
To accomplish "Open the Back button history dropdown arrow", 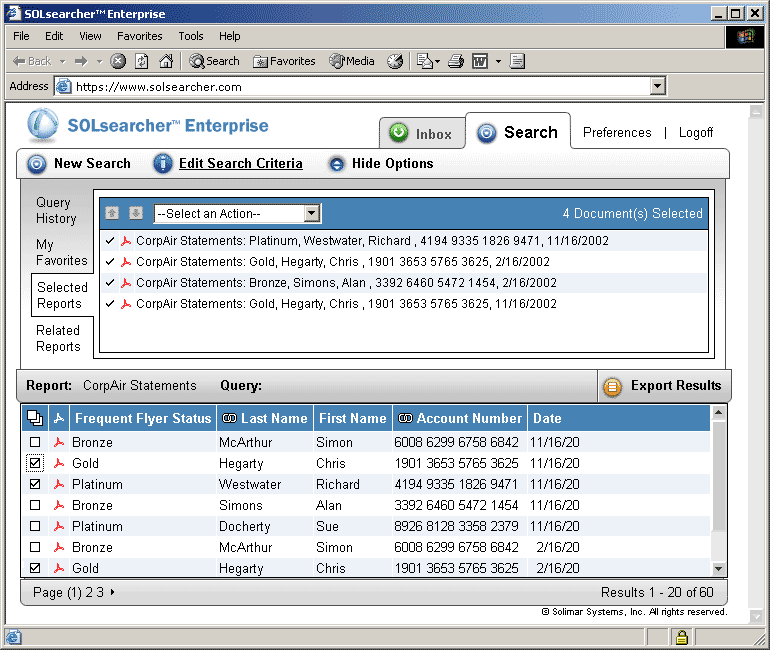I will (x=62, y=62).
